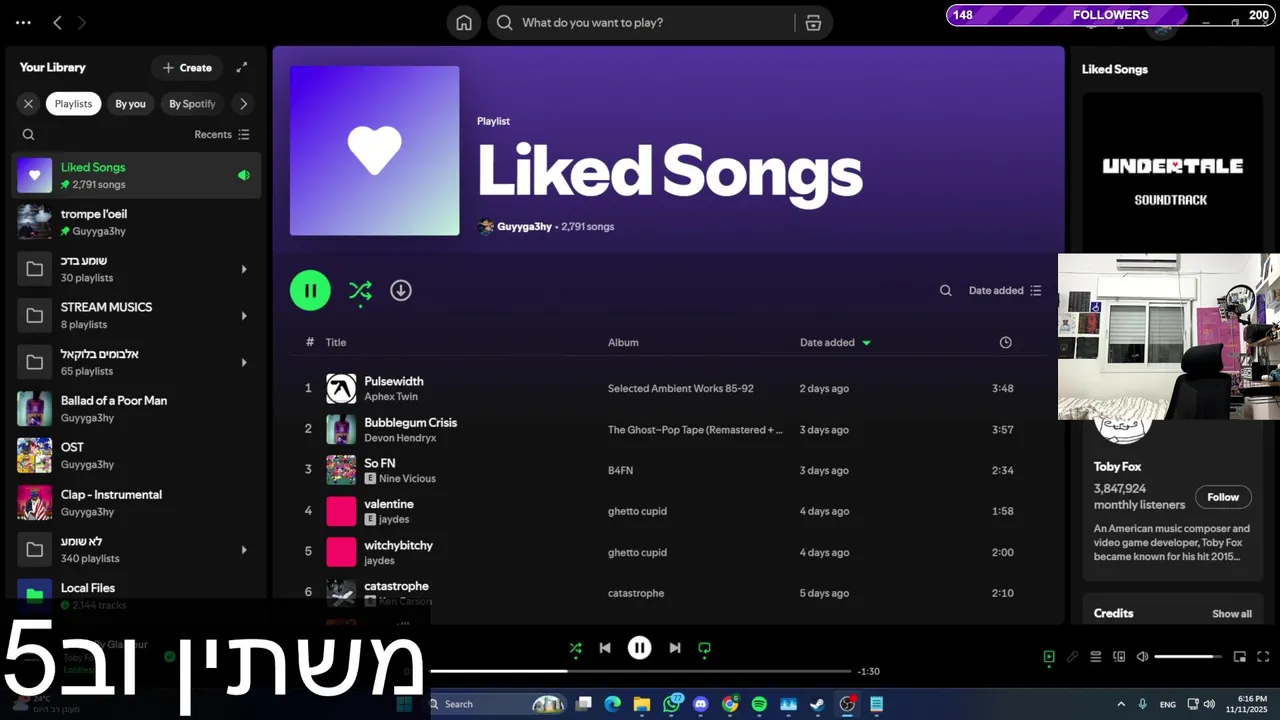
Task: Open Steam from the taskbar
Action: tap(817, 704)
